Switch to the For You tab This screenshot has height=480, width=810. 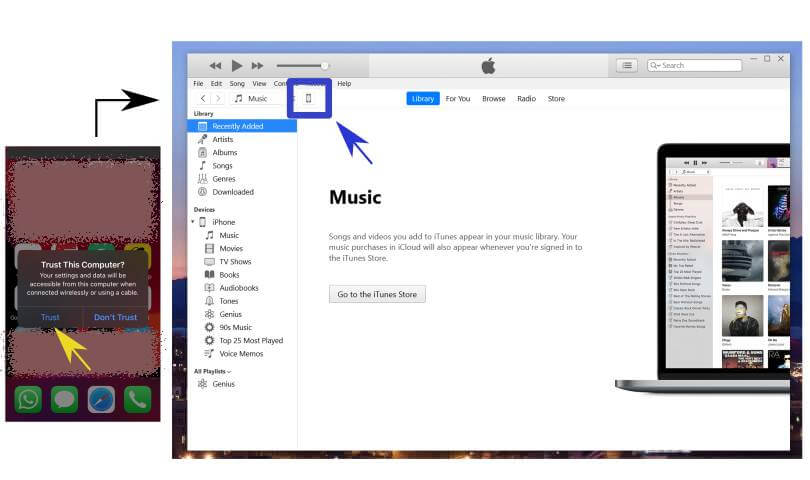458,98
